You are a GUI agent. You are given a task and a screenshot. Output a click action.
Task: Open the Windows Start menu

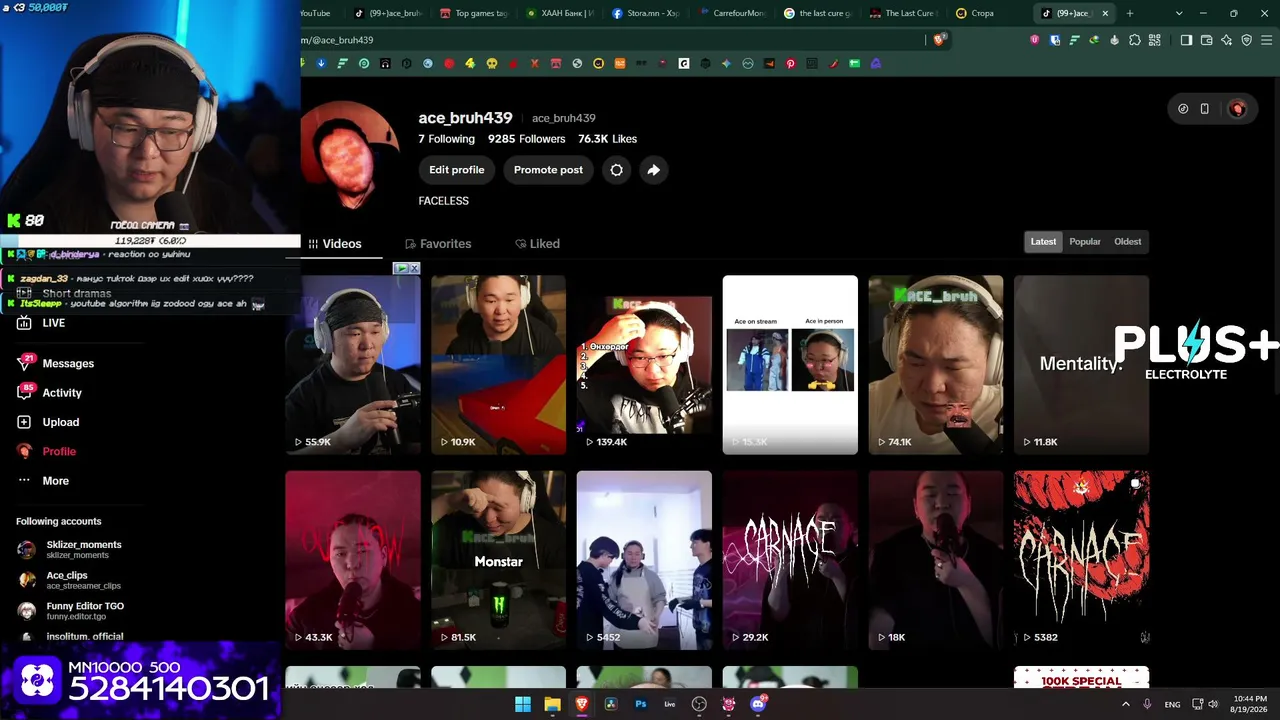523,704
